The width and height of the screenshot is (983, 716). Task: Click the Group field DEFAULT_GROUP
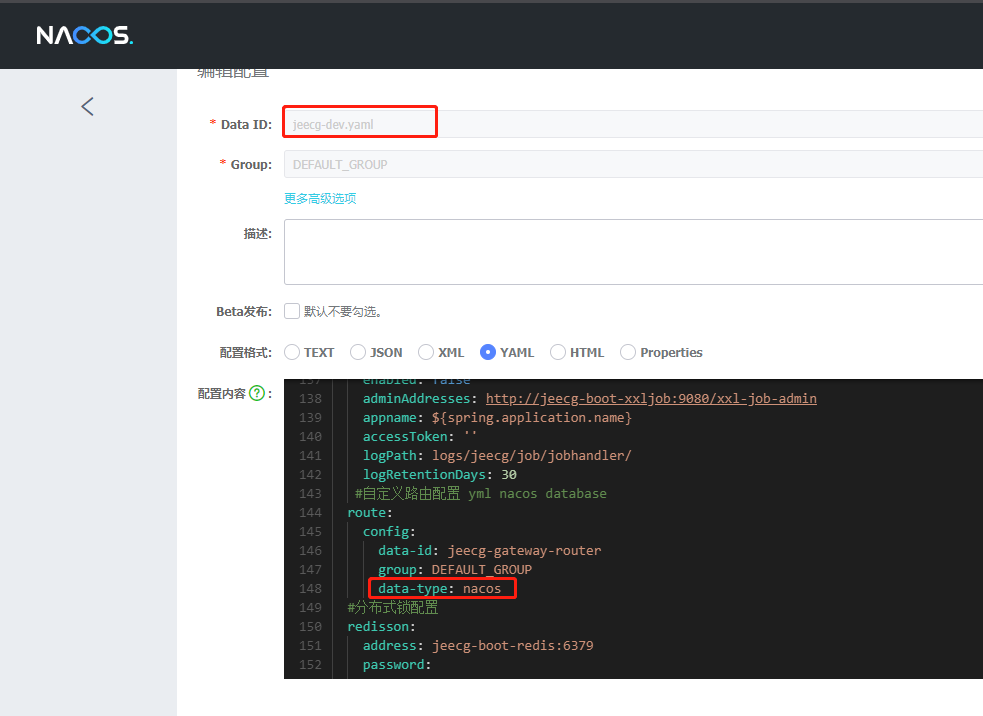(633, 164)
